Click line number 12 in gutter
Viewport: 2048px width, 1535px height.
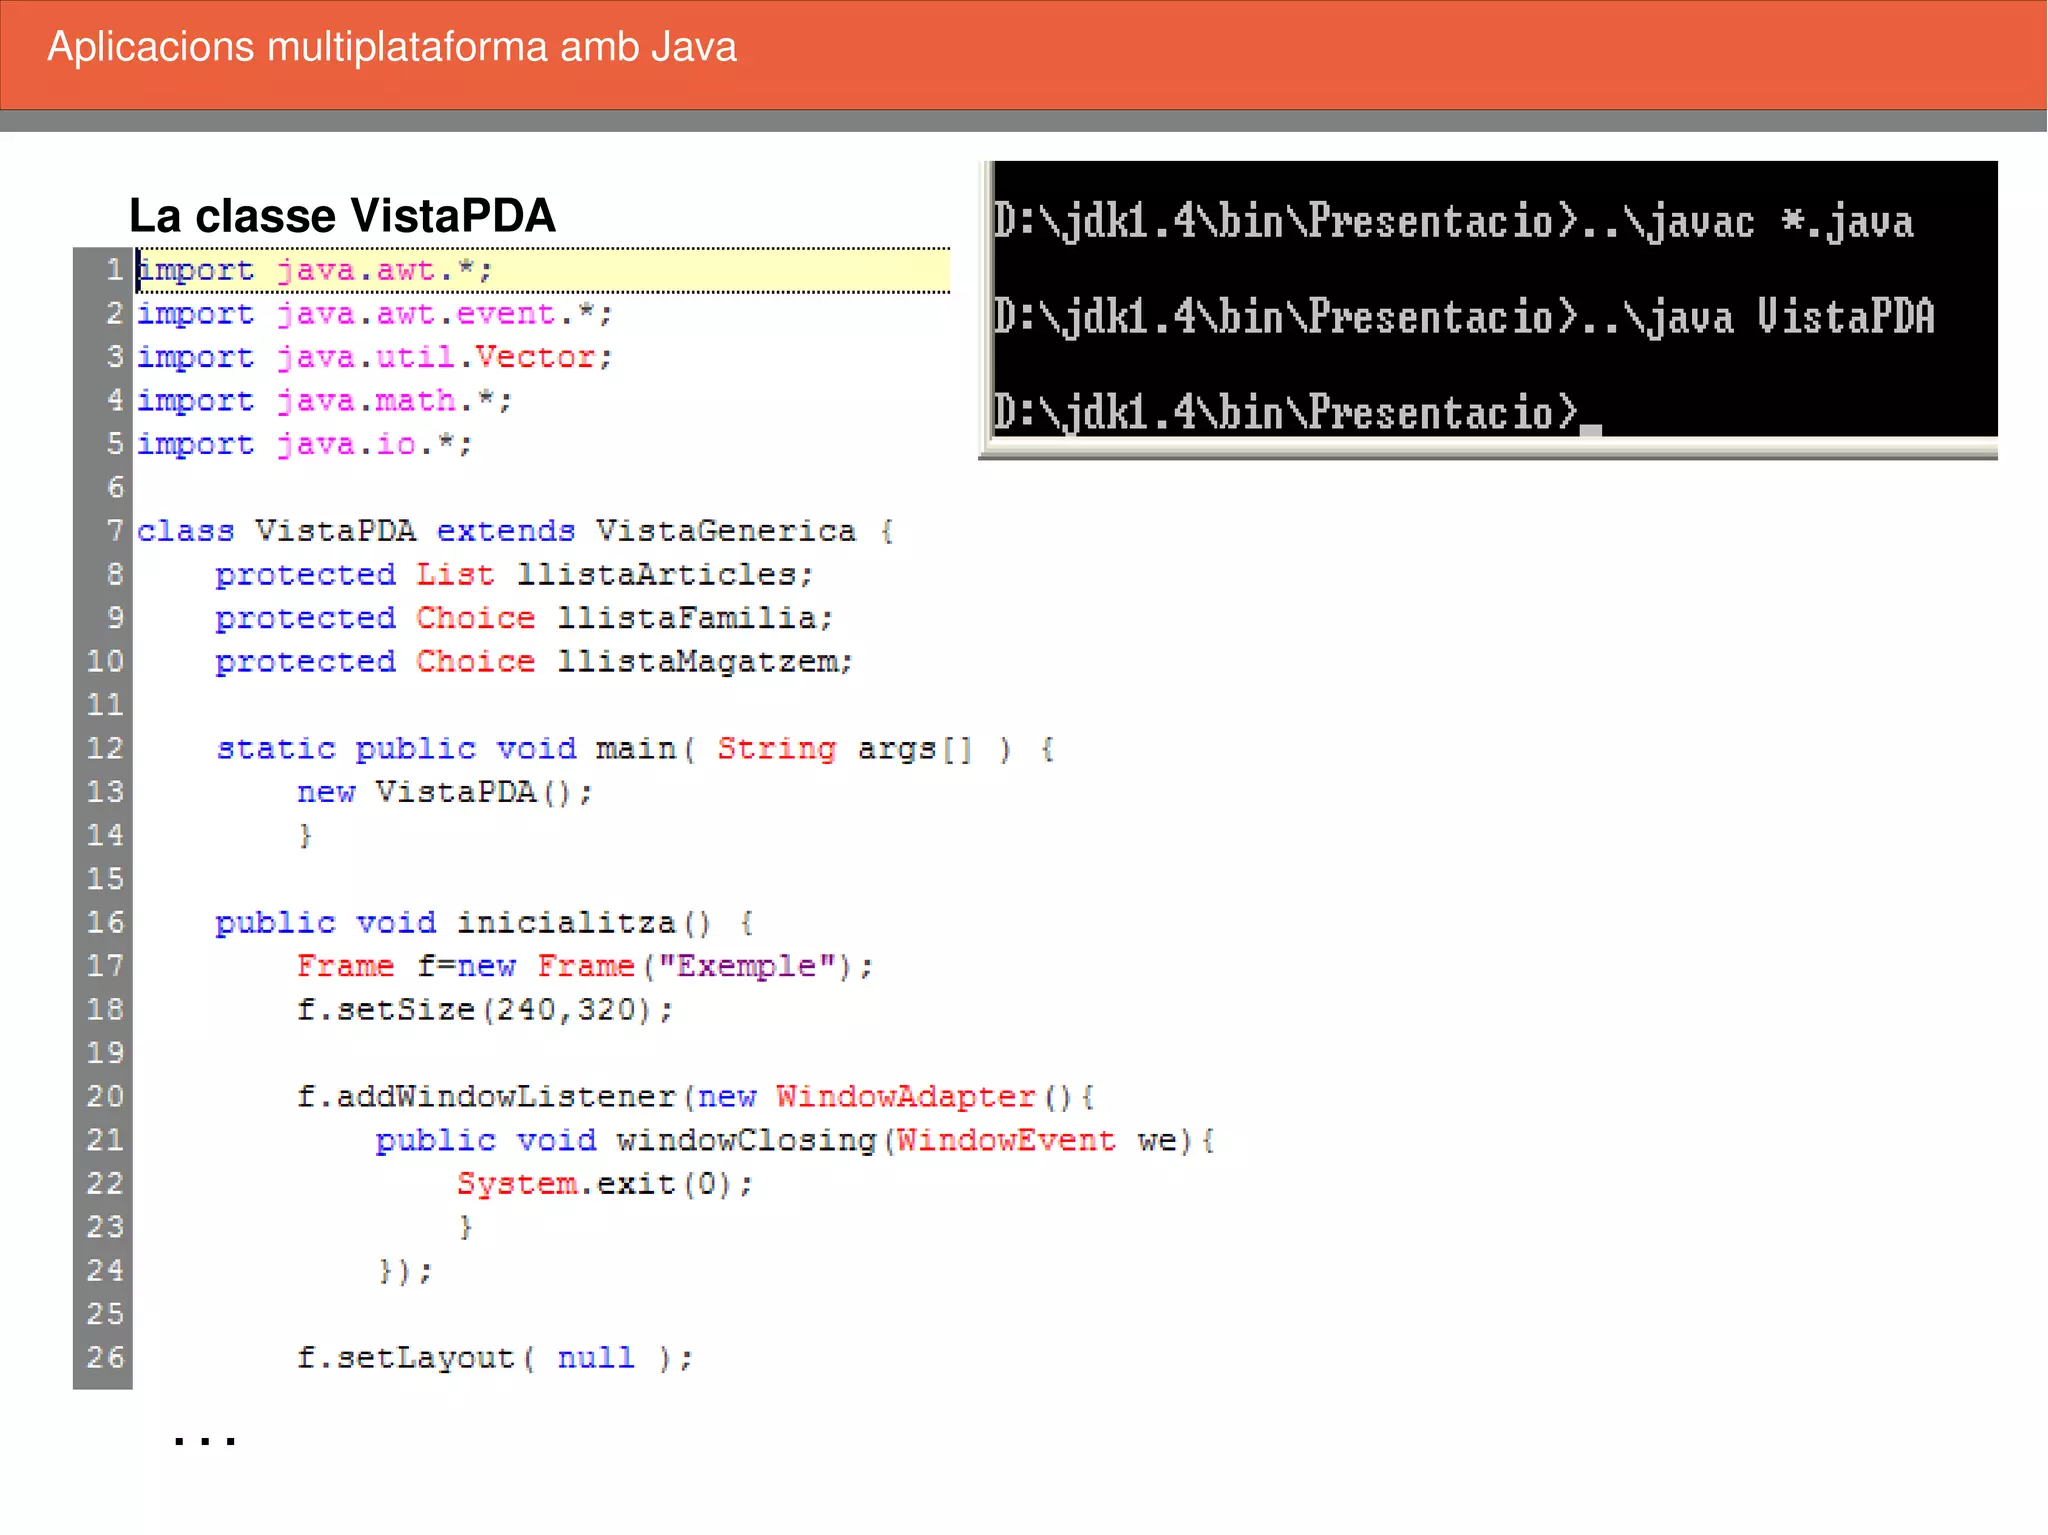coord(105,749)
